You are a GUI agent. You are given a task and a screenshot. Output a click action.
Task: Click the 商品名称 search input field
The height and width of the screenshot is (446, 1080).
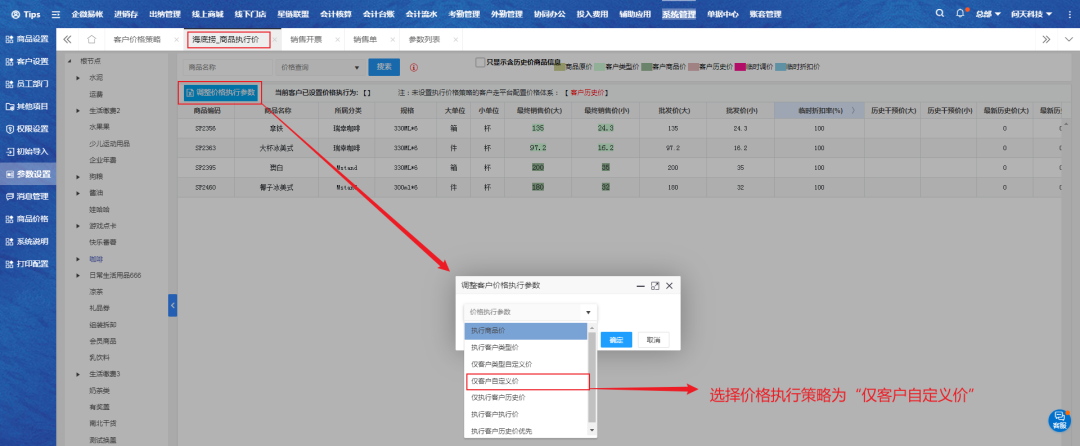coord(227,67)
